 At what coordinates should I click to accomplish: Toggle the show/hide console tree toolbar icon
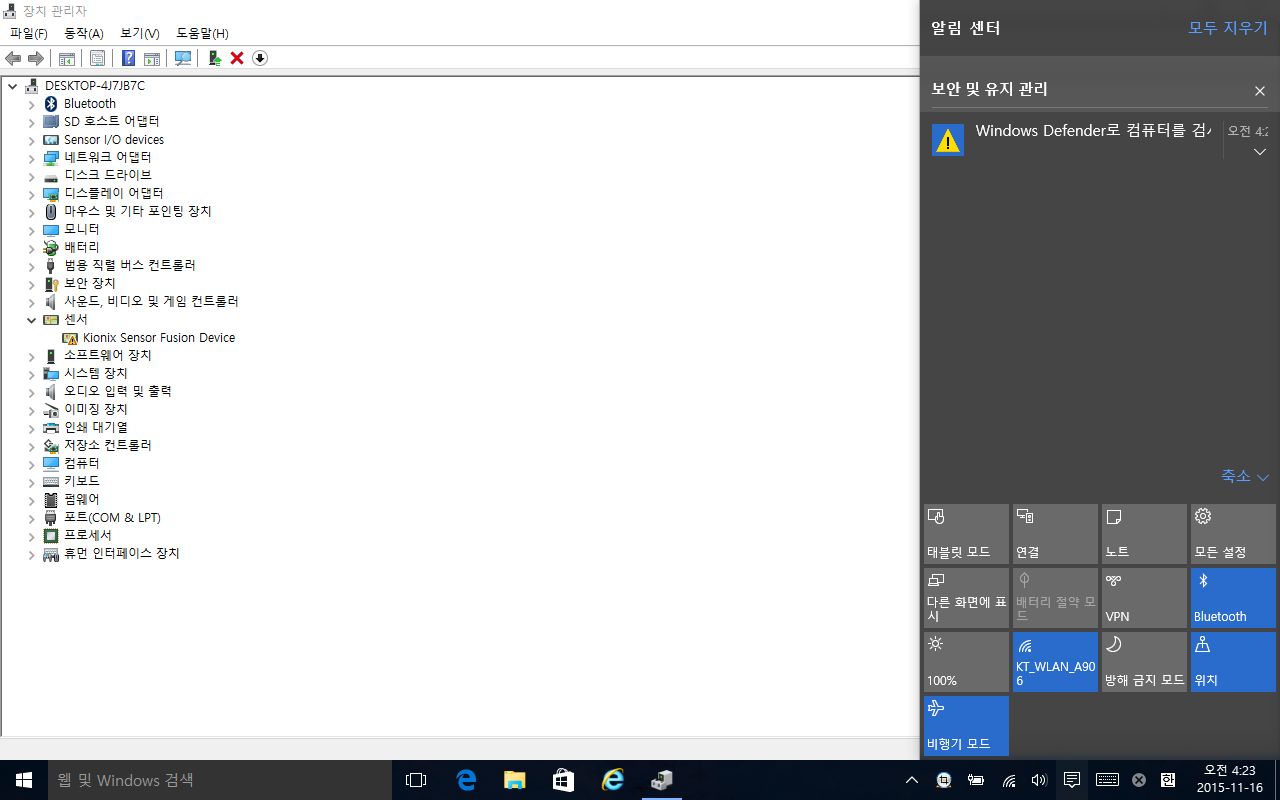tap(67, 58)
